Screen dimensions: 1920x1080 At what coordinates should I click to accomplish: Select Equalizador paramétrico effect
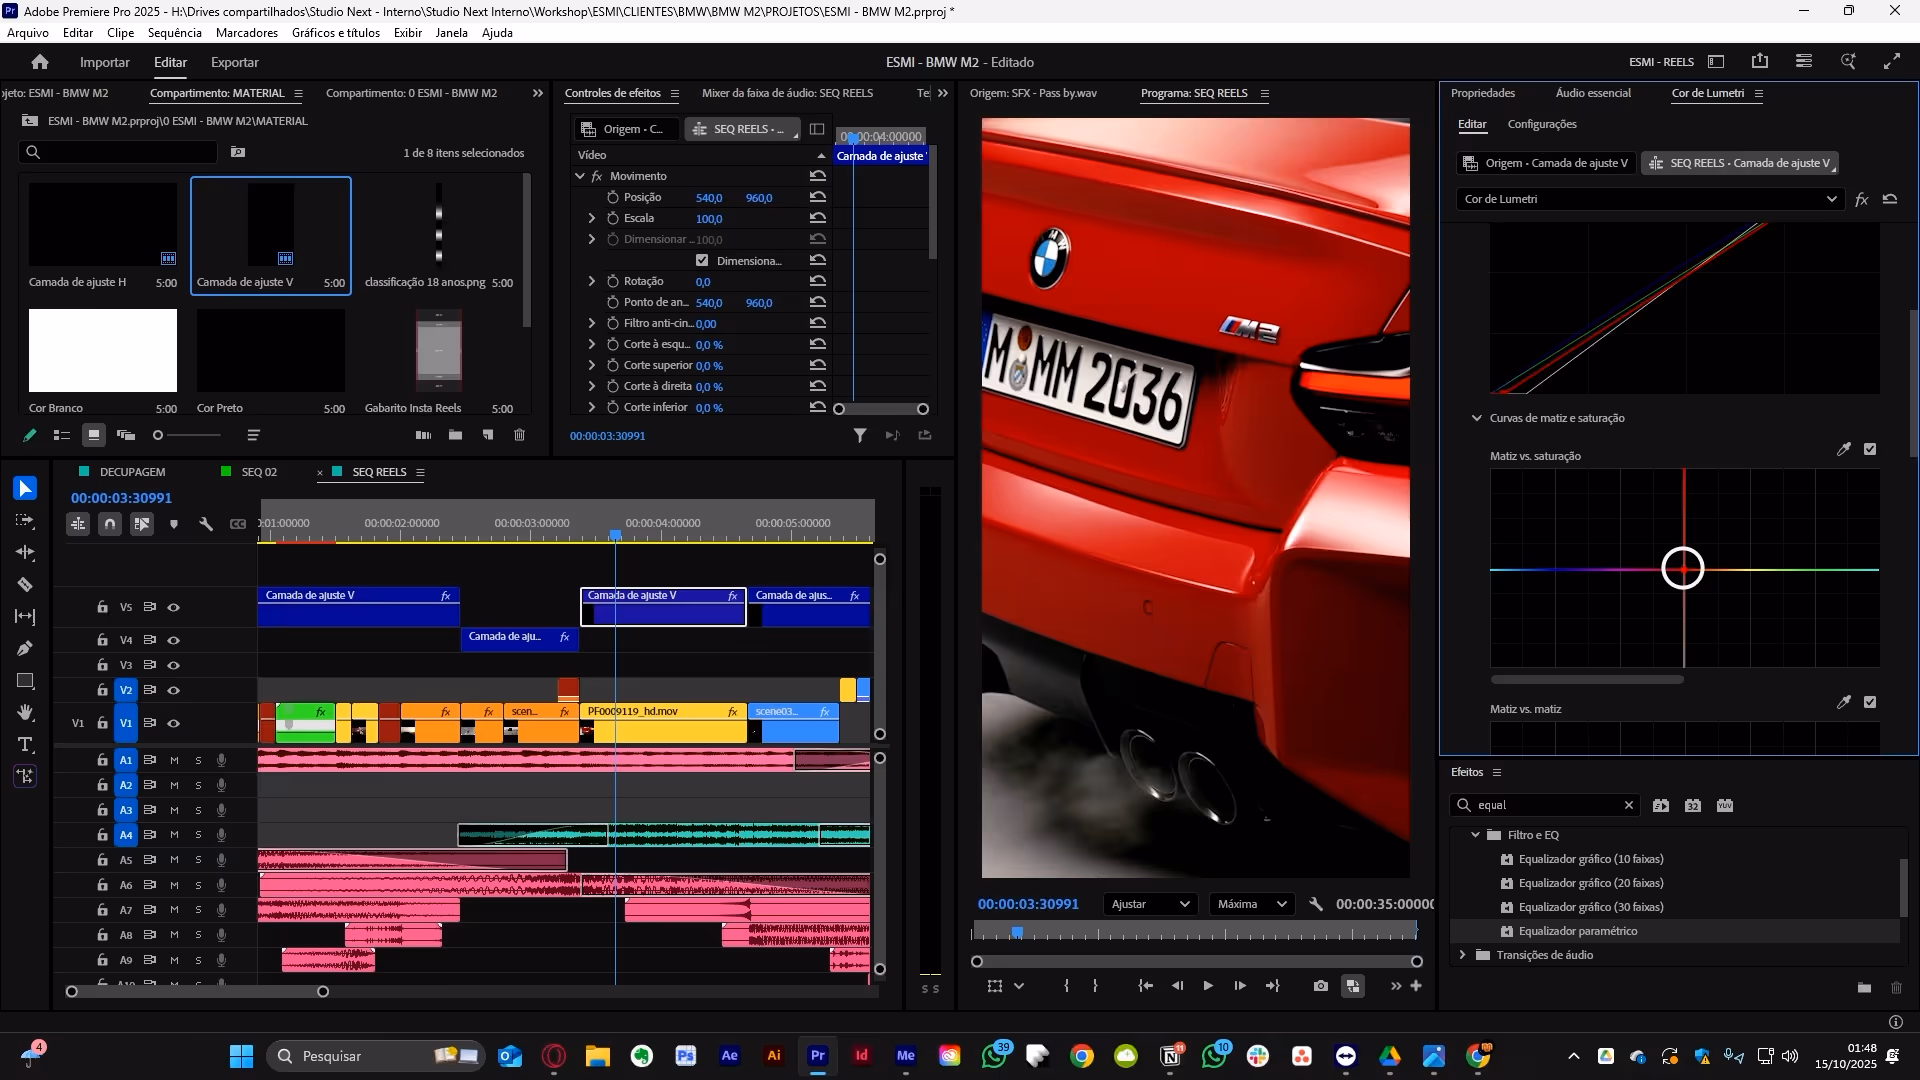point(1577,931)
